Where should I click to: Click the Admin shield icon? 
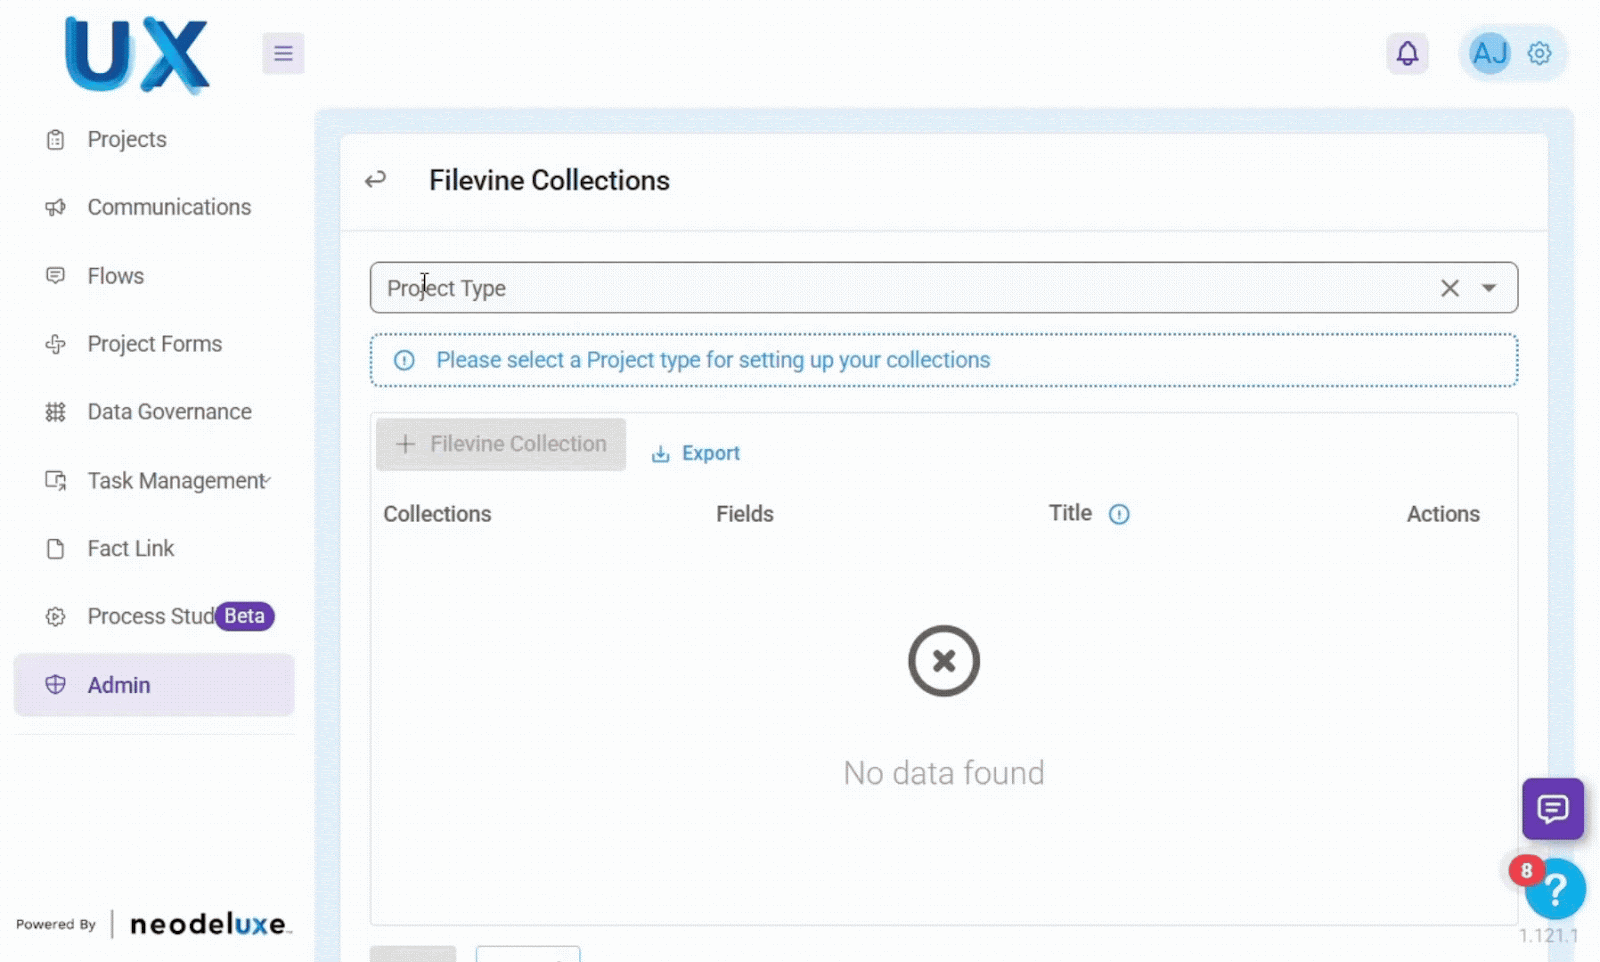point(56,685)
